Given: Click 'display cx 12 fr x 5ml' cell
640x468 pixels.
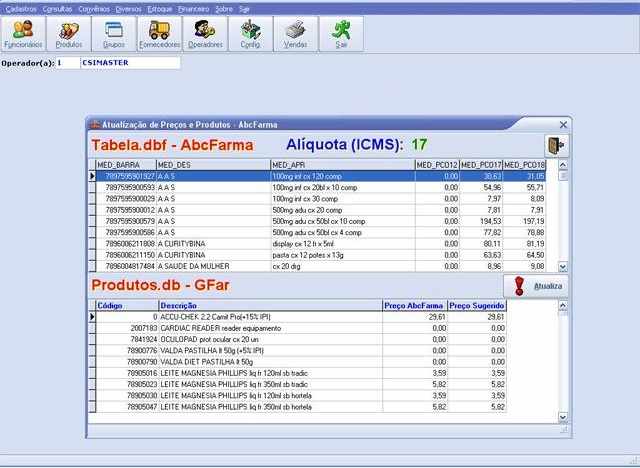Looking at the screenshot, I should tap(343, 244).
